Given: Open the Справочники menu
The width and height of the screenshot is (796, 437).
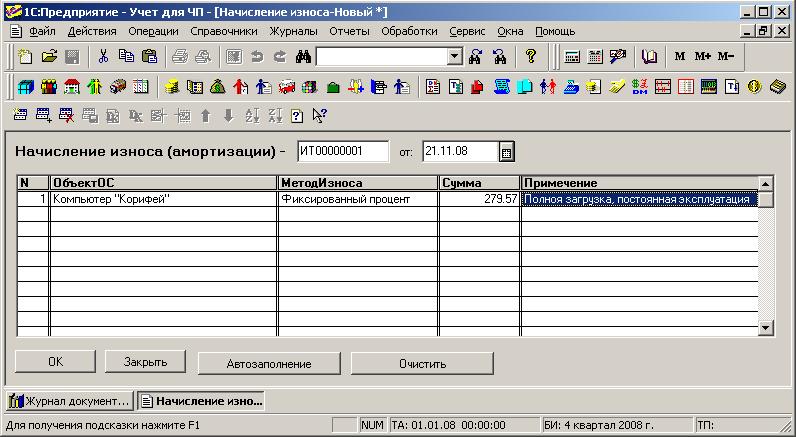Looking at the screenshot, I should 215,31.
